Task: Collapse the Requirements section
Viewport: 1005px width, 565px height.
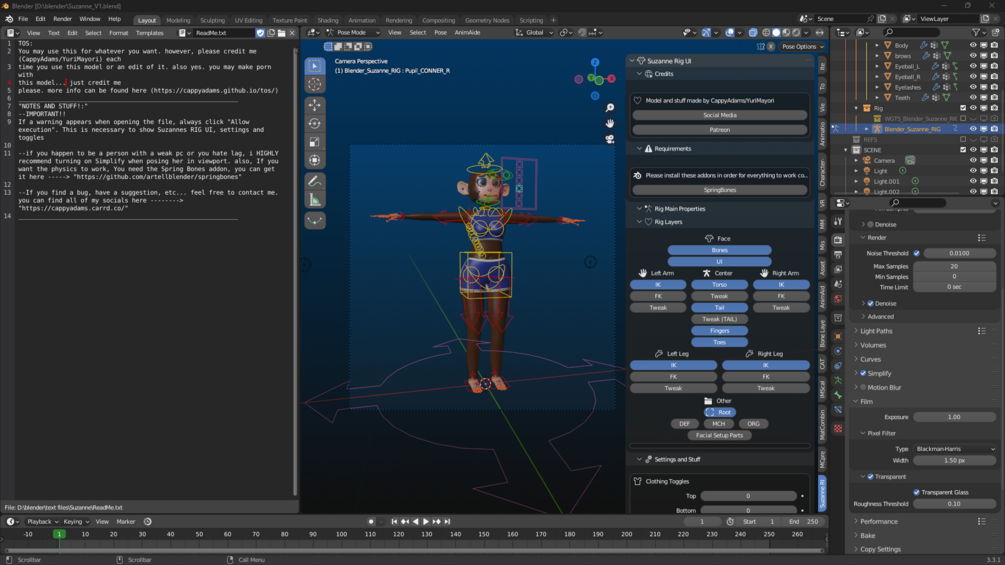Action: [x=639, y=149]
